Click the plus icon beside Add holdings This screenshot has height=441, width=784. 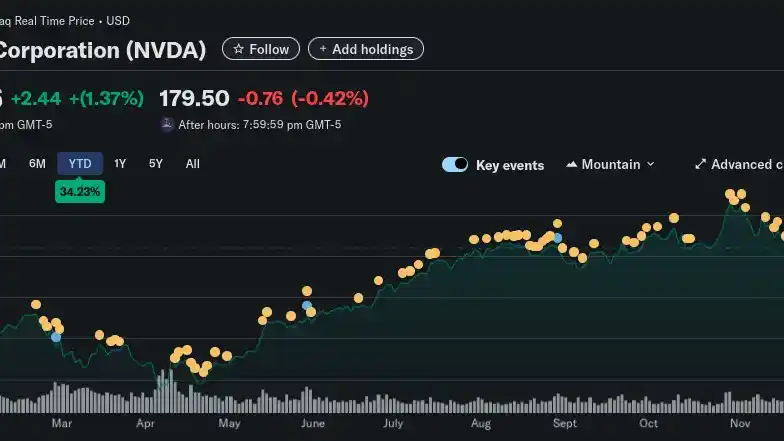point(323,49)
